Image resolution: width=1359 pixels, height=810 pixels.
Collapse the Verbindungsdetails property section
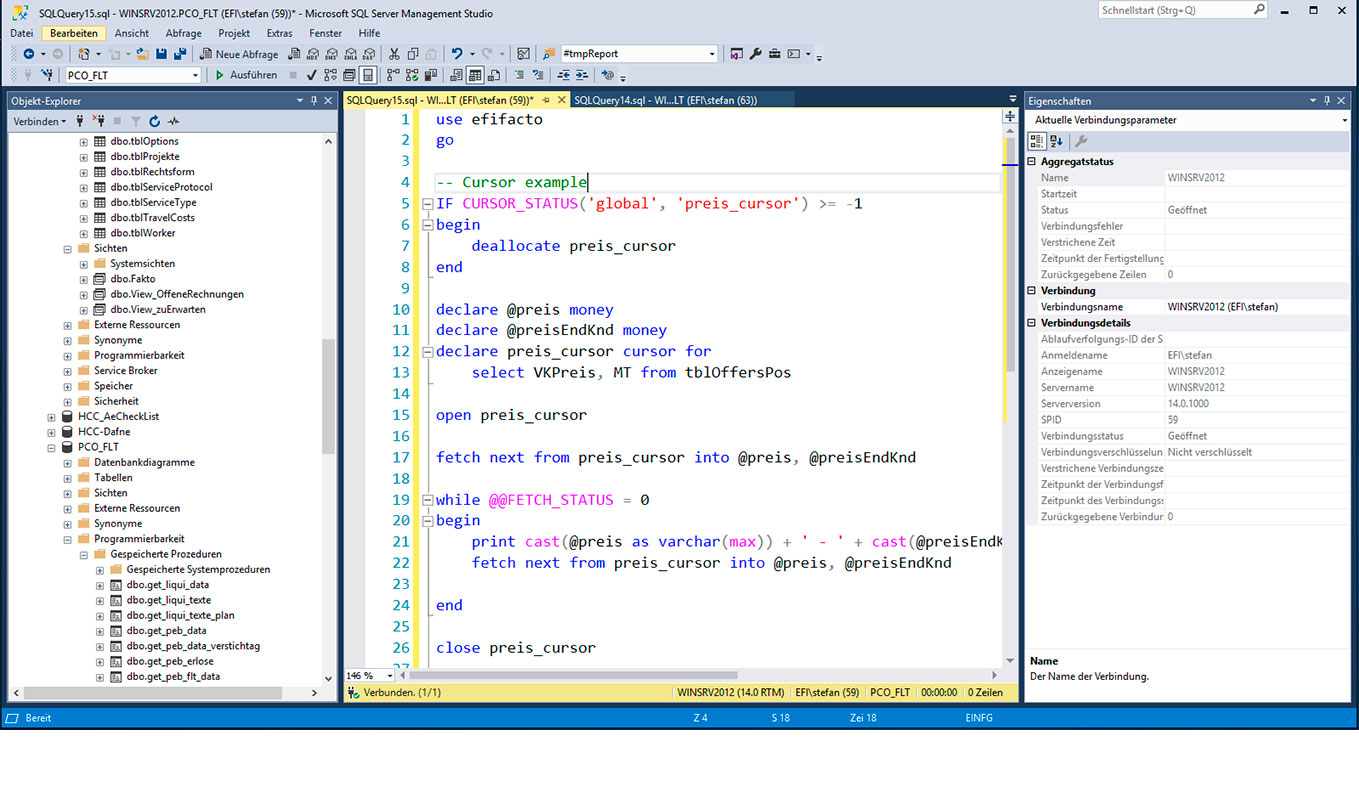1032,323
